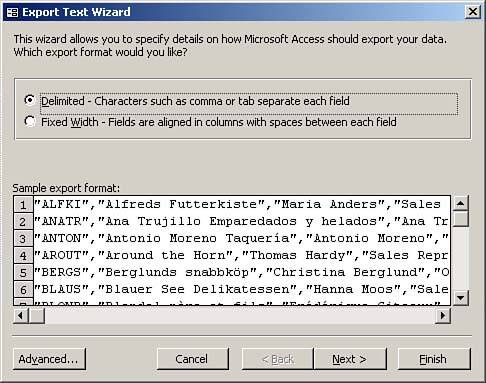
Task: Click the sample preview scroll-down arrow
Action: click(x=460, y=297)
